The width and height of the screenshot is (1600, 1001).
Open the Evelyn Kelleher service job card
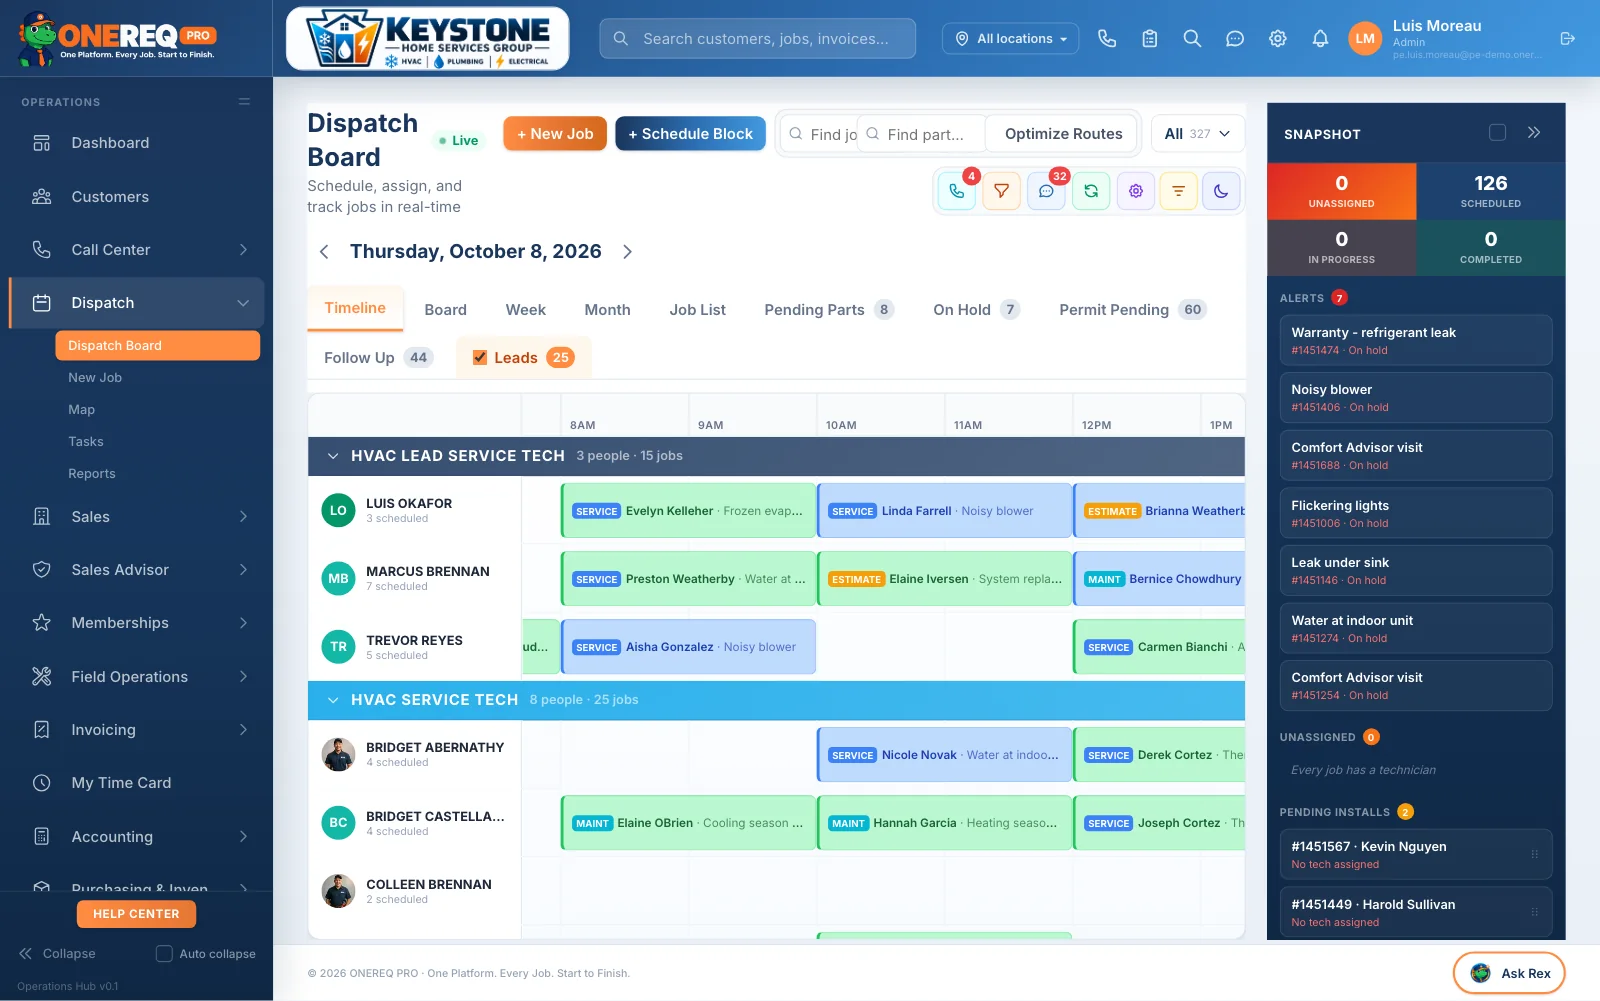pos(688,511)
